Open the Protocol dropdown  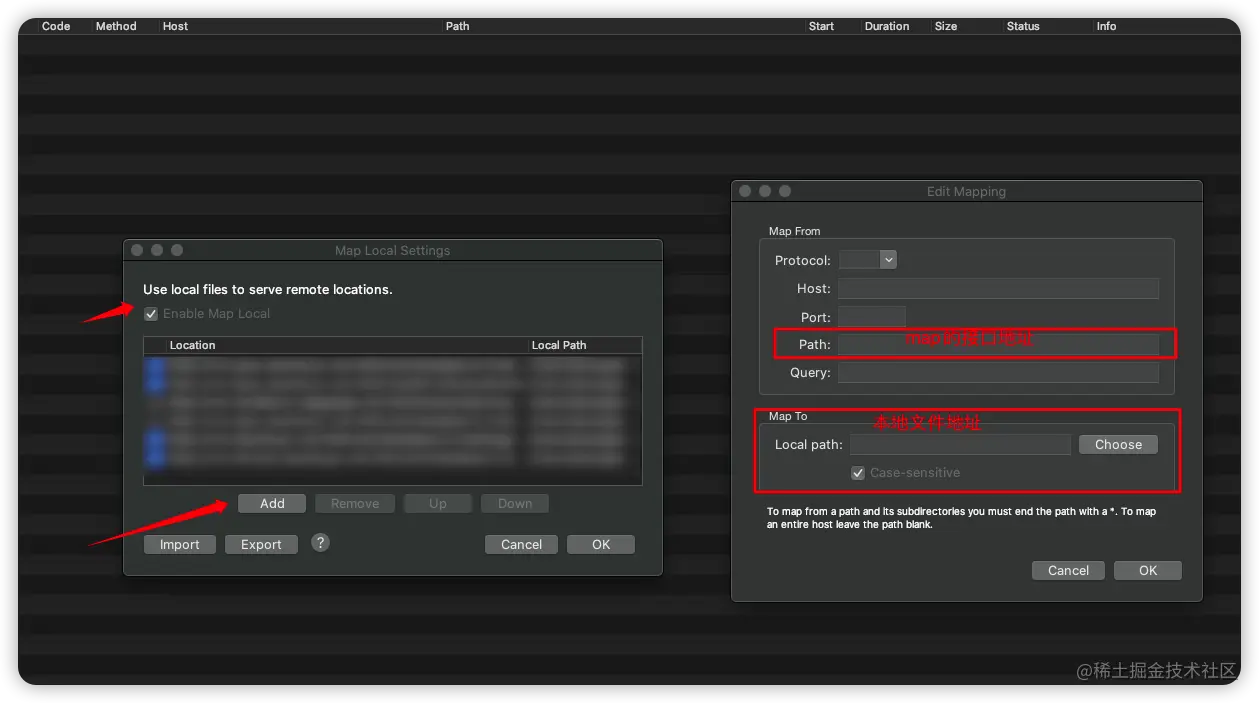click(x=868, y=260)
